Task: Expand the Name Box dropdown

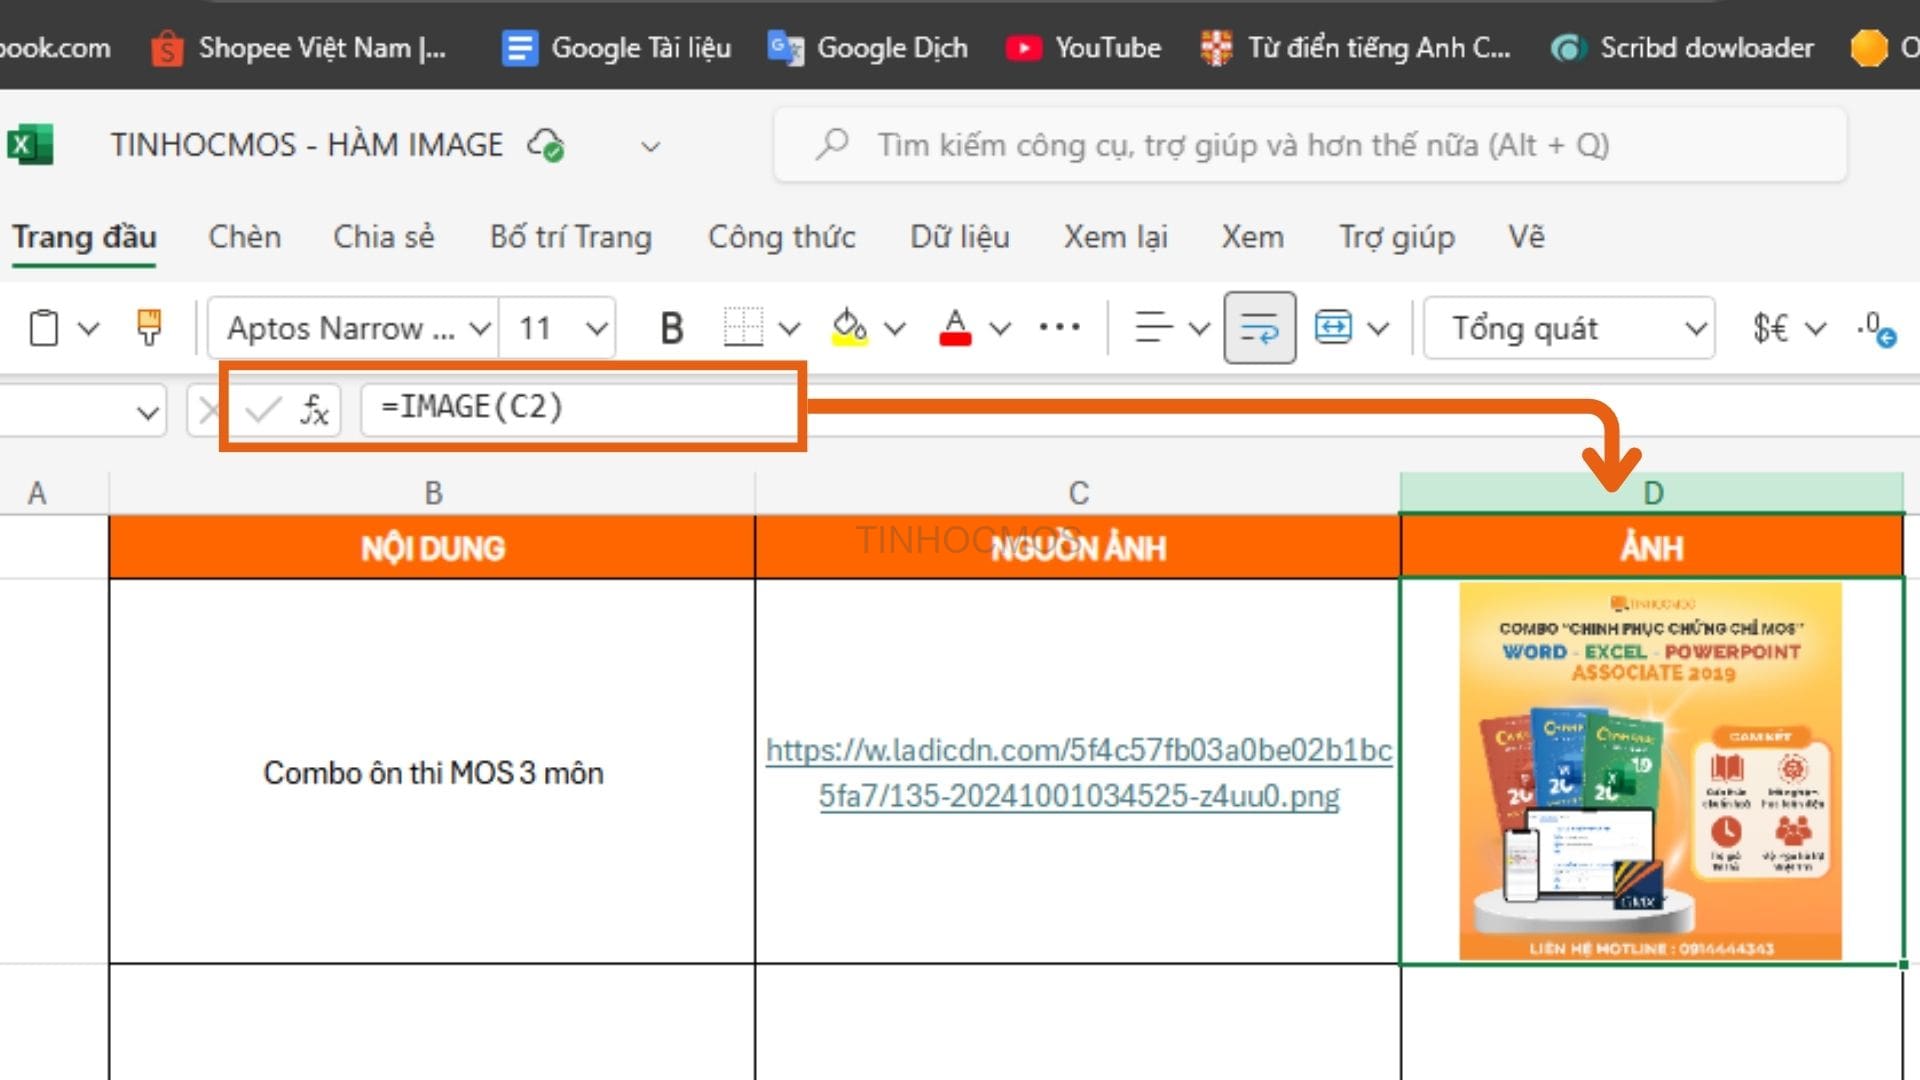Action: click(x=147, y=412)
